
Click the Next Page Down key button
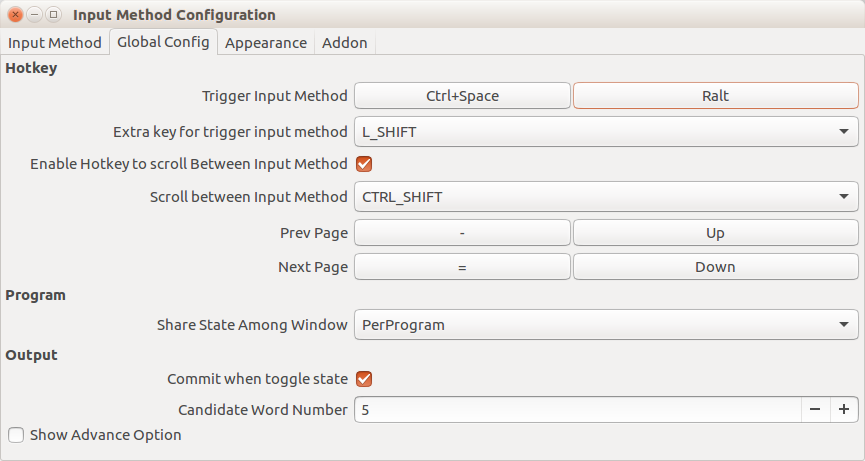point(715,267)
